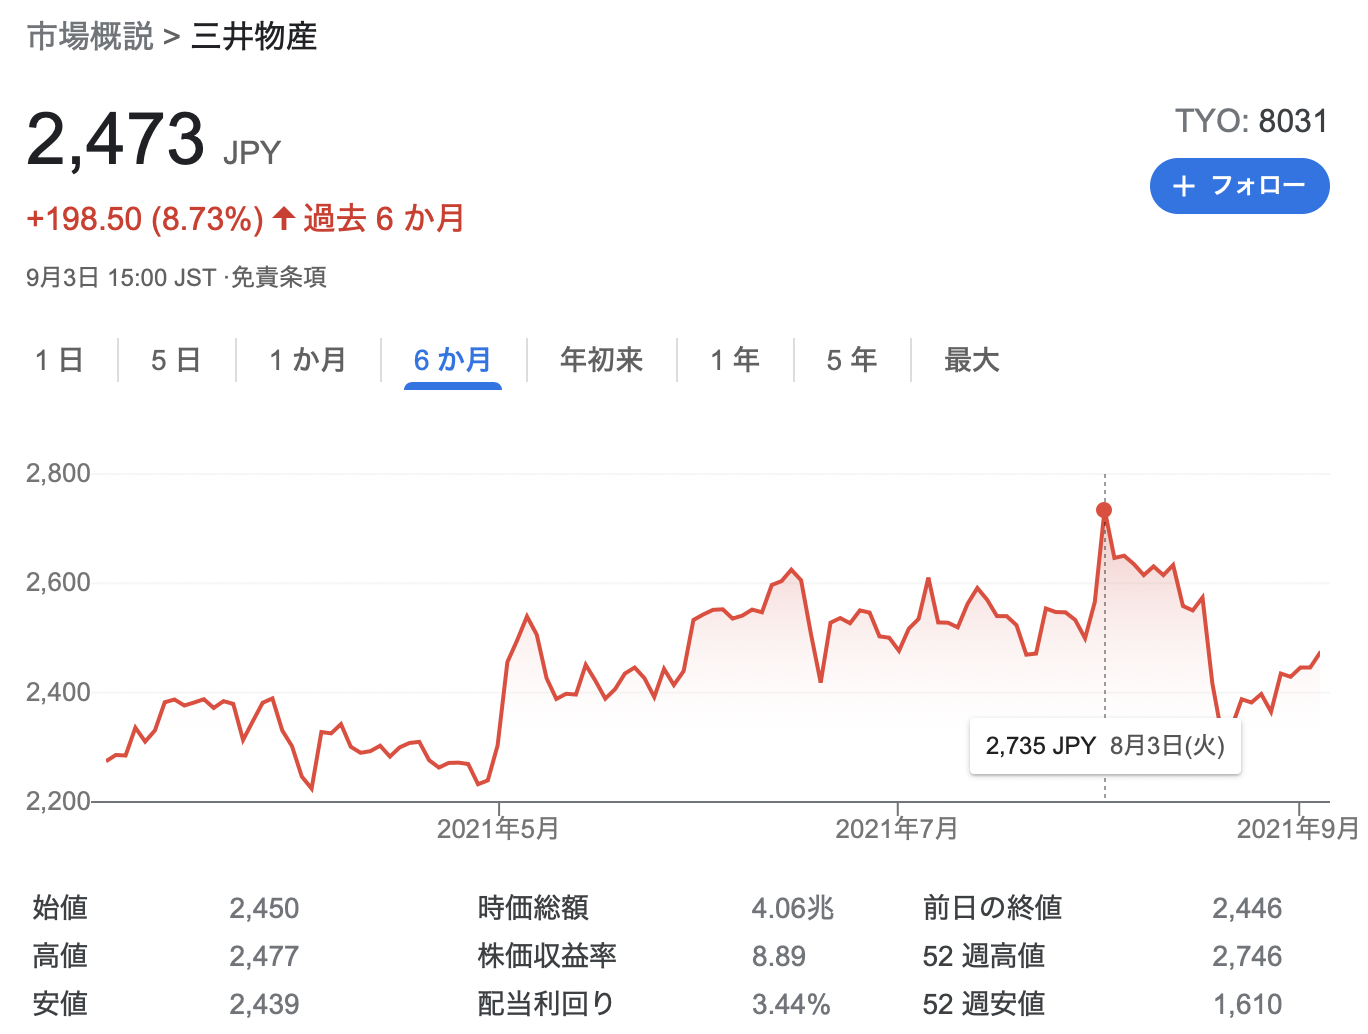The image size is (1368, 1034).
Task: Click the +198.50 (8.73%) change text
Action: click(145, 219)
